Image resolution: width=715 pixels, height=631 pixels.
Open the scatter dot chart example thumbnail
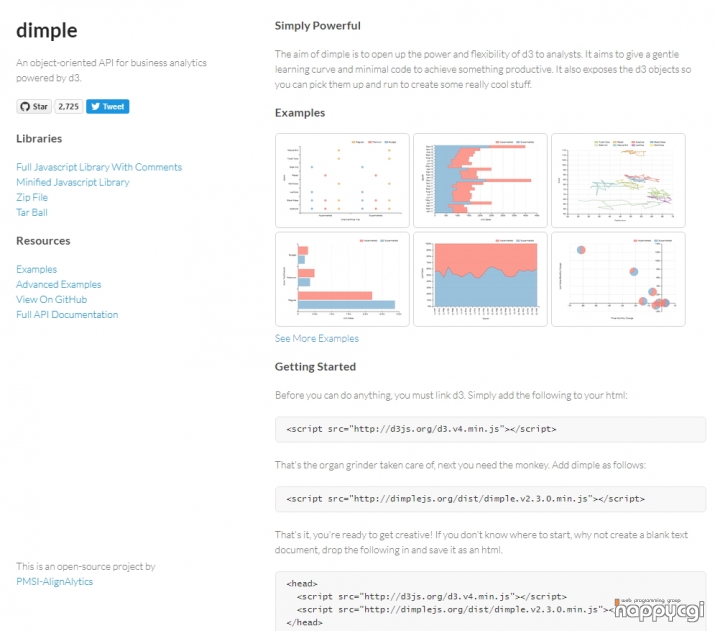(x=342, y=180)
